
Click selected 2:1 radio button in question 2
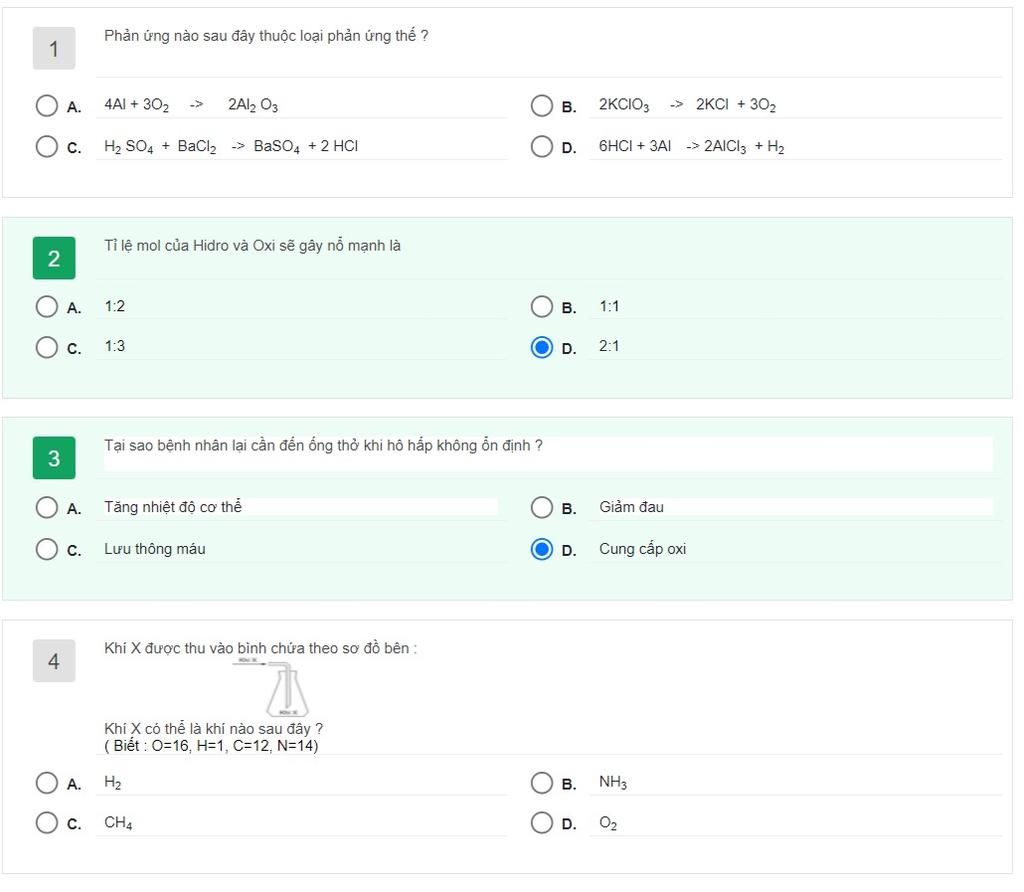[541, 347]
